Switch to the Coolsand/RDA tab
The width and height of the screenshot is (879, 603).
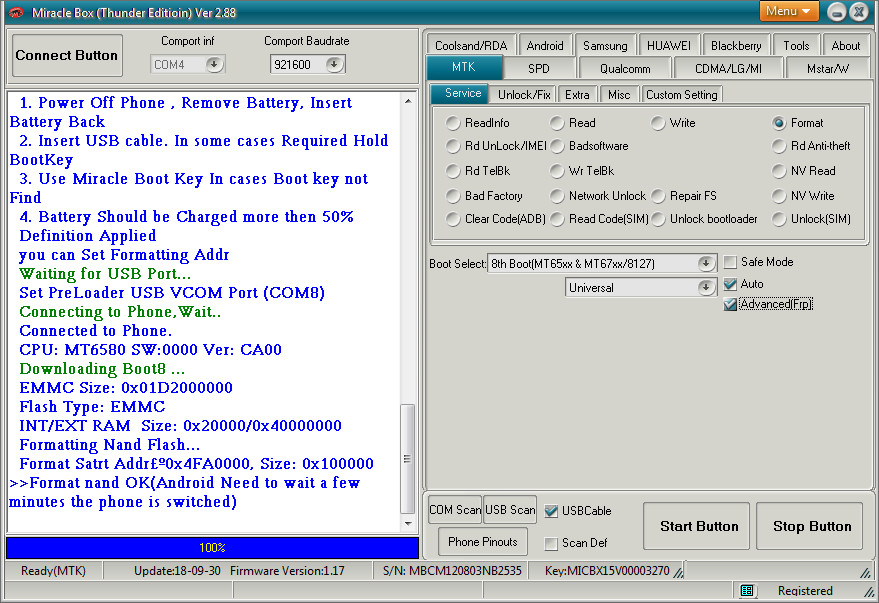click(x=471, y=45)
